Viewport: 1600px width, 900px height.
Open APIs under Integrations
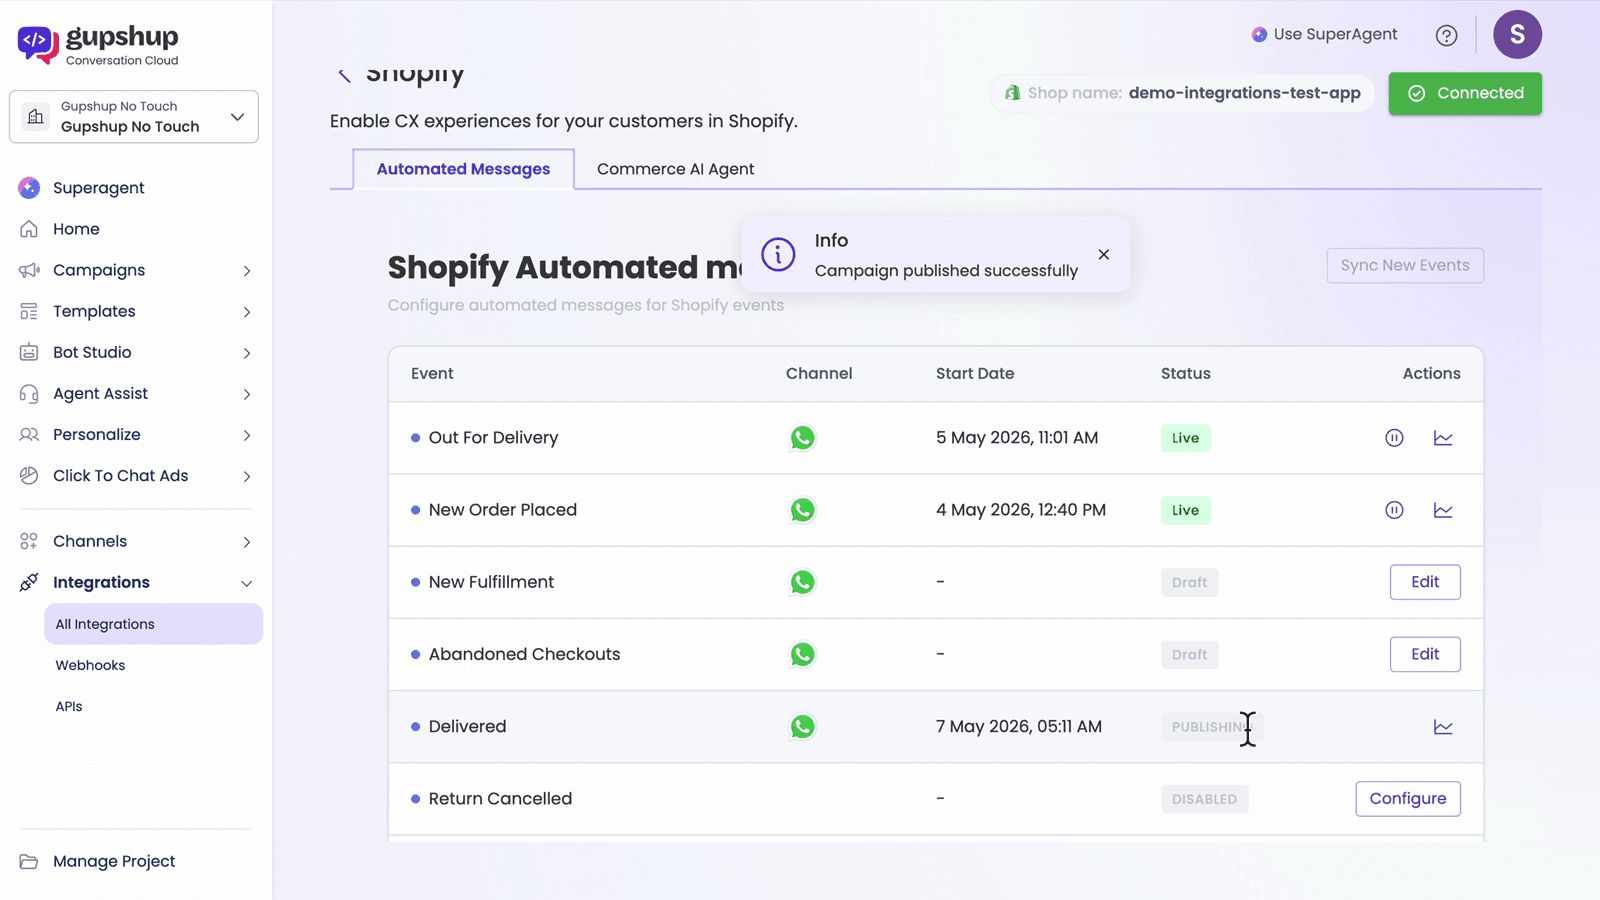69,706
